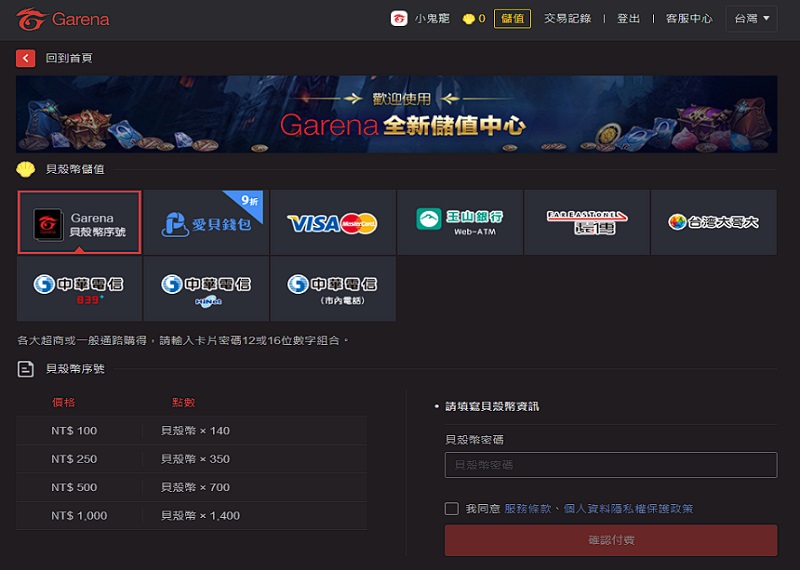
Task: Open 交易記錄 in top navigation
Action: point(567,19)
